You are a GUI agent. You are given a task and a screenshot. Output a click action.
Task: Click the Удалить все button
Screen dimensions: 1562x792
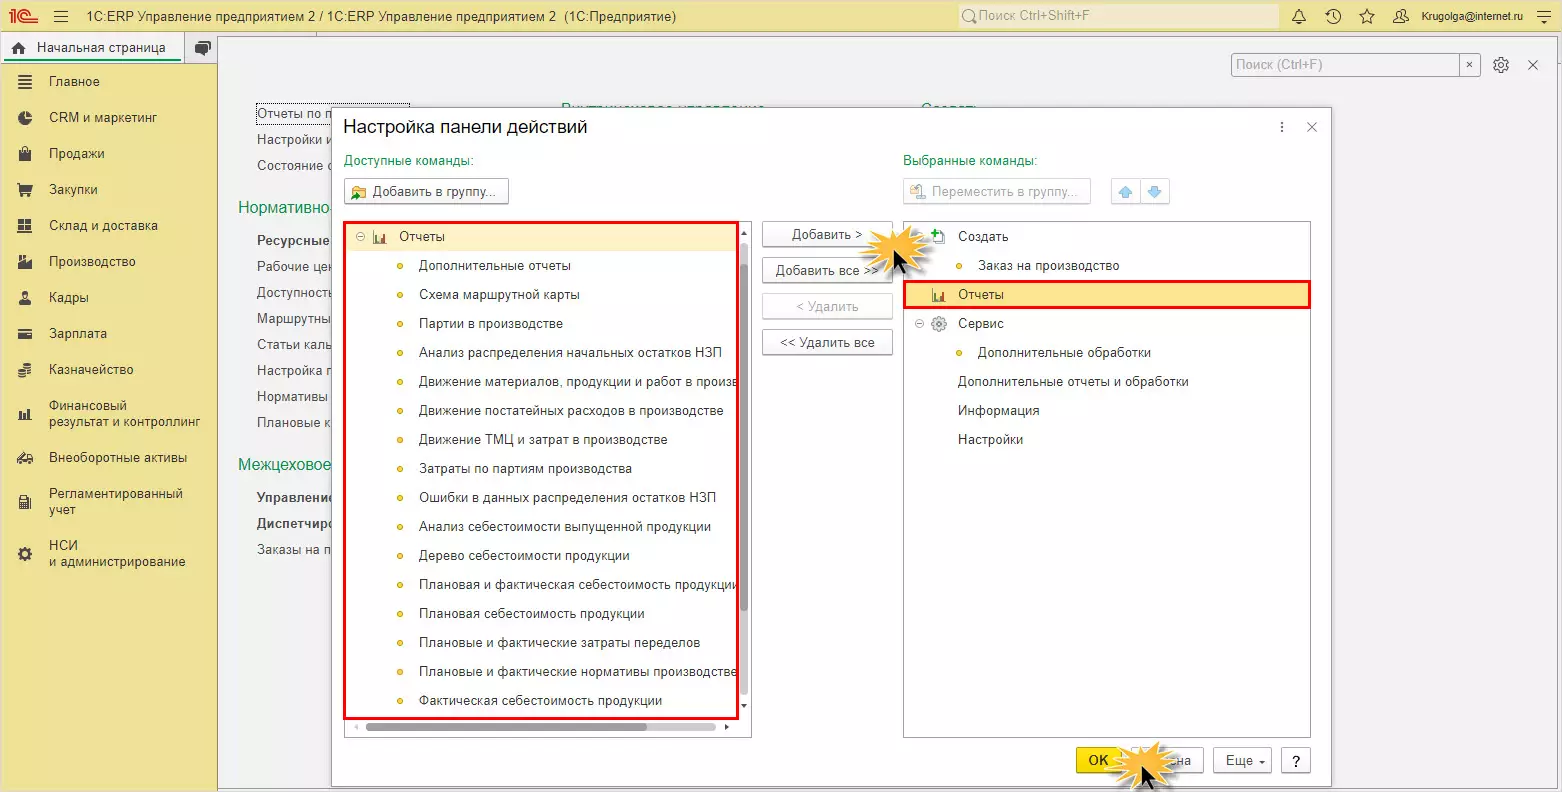coord(827,343)
